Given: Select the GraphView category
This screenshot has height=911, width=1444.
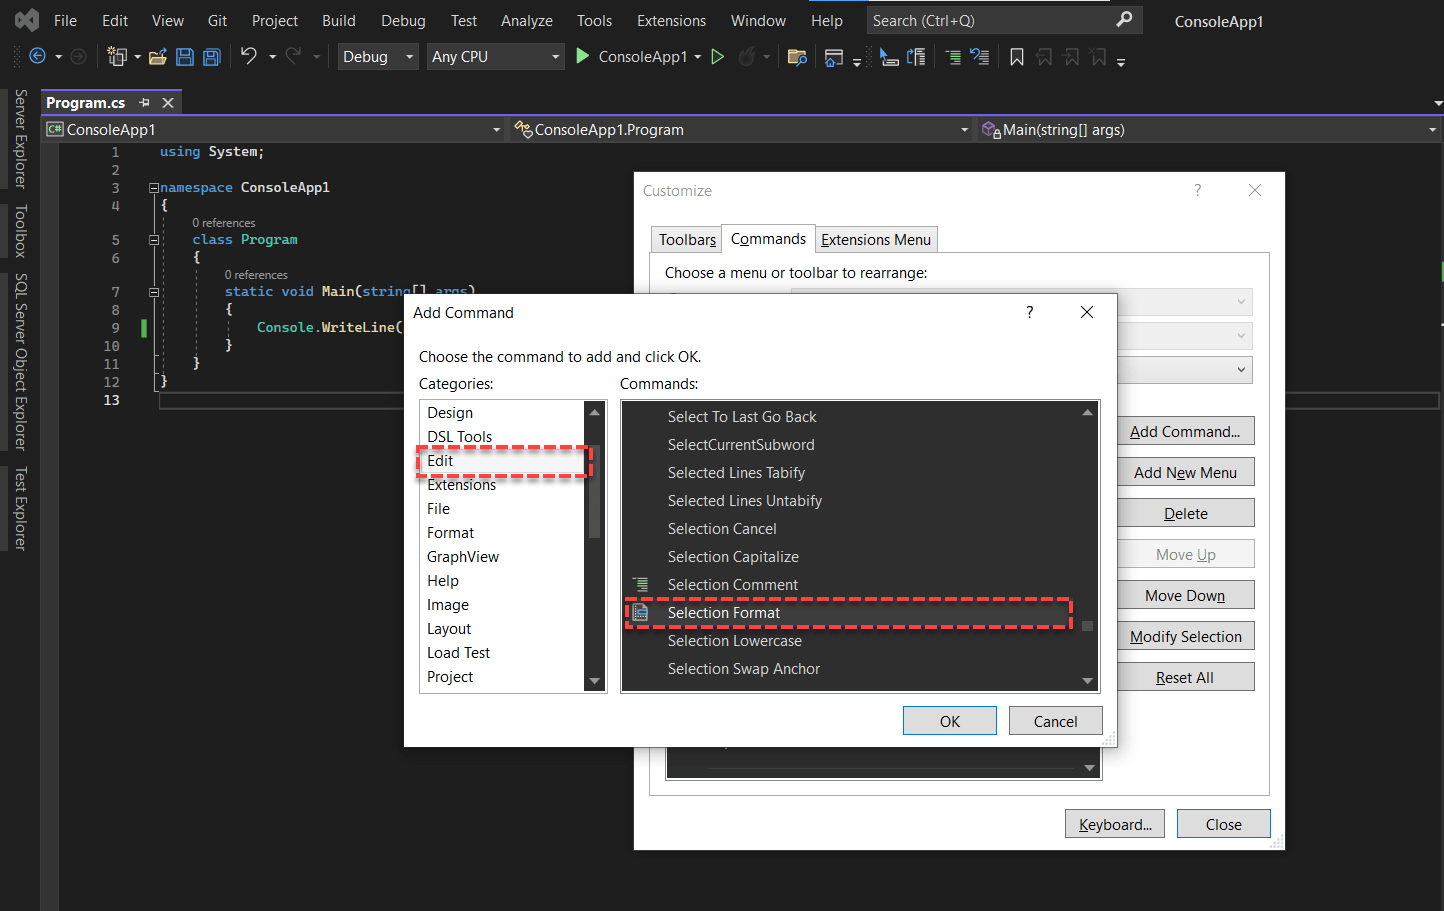Looking at the screenshot, I should 503,557.
